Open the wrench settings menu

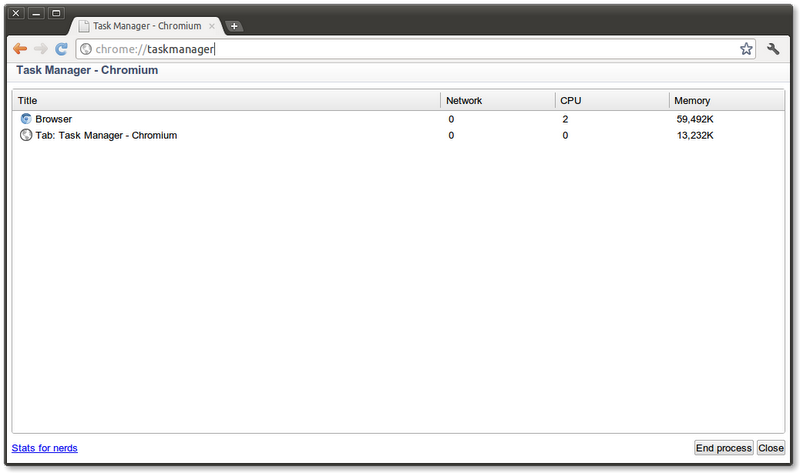tap(773, 49)
